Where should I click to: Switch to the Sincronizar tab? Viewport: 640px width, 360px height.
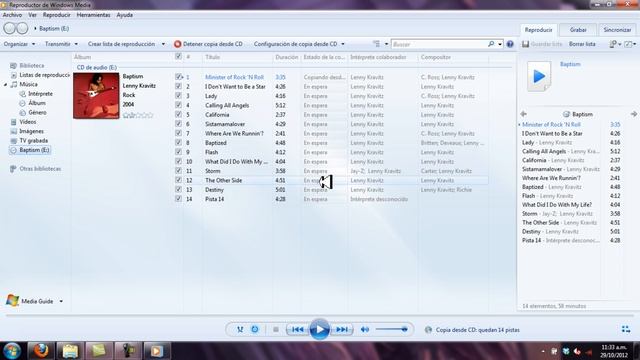(x=617, y=30)
